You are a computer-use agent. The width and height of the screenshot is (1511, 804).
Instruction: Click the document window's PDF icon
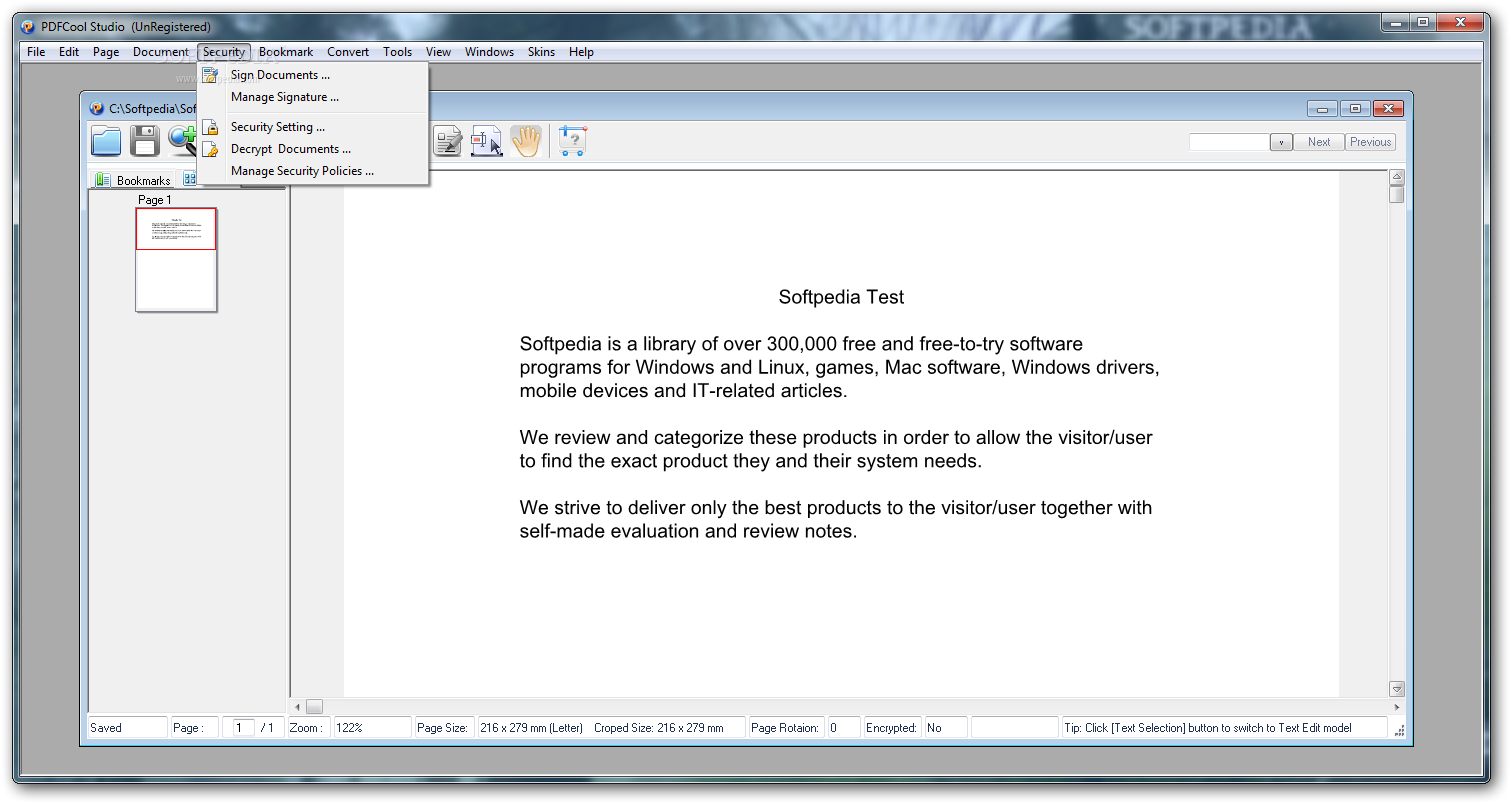[97, 108]
